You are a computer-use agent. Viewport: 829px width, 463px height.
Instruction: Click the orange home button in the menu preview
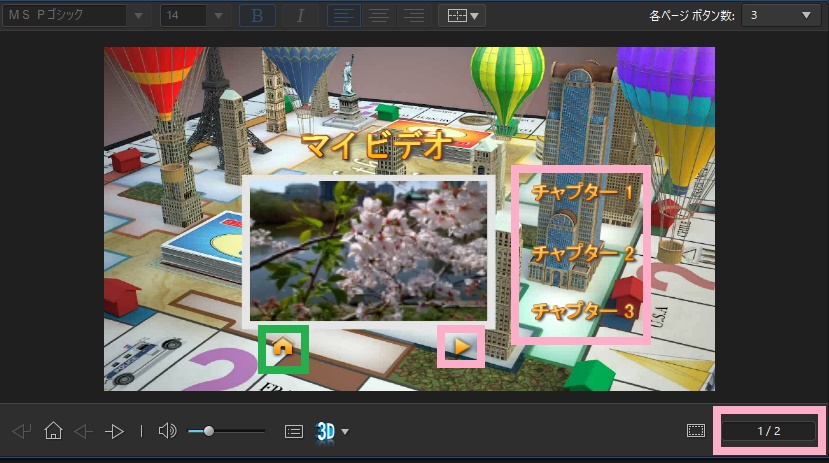coord(283,348)
